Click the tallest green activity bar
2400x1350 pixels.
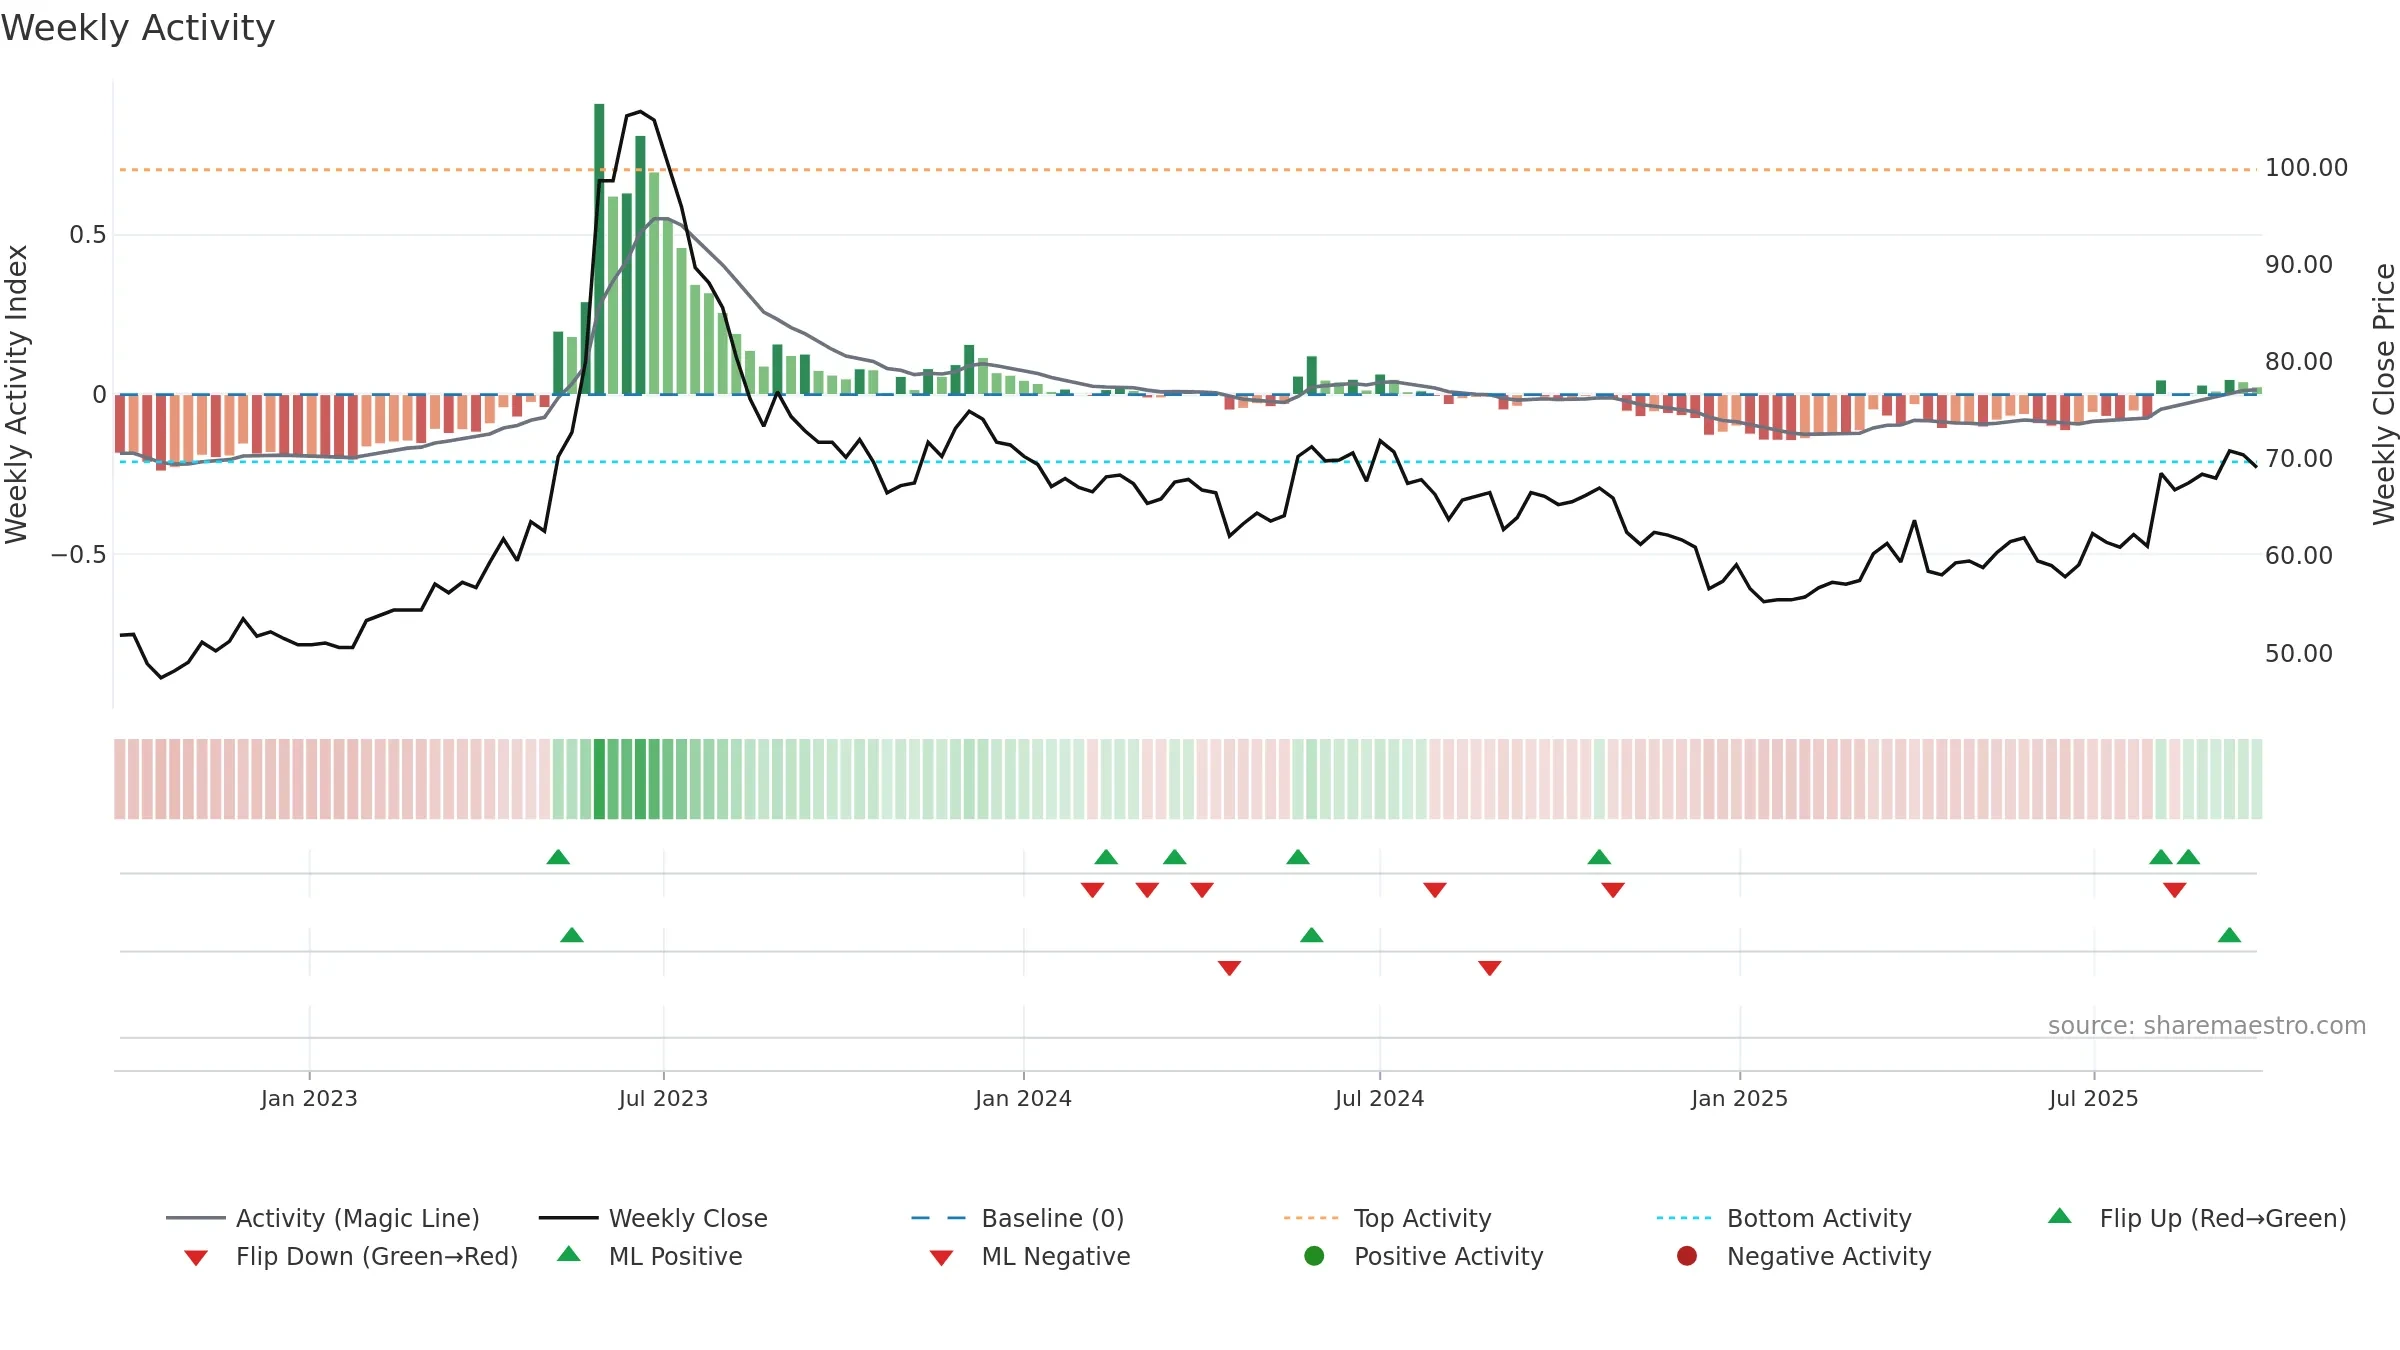point(599,249)
